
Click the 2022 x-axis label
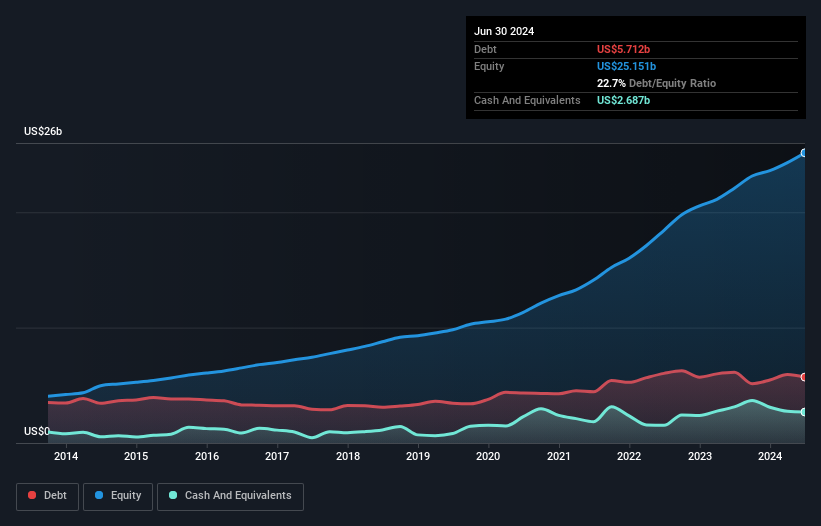click(629, 456)
